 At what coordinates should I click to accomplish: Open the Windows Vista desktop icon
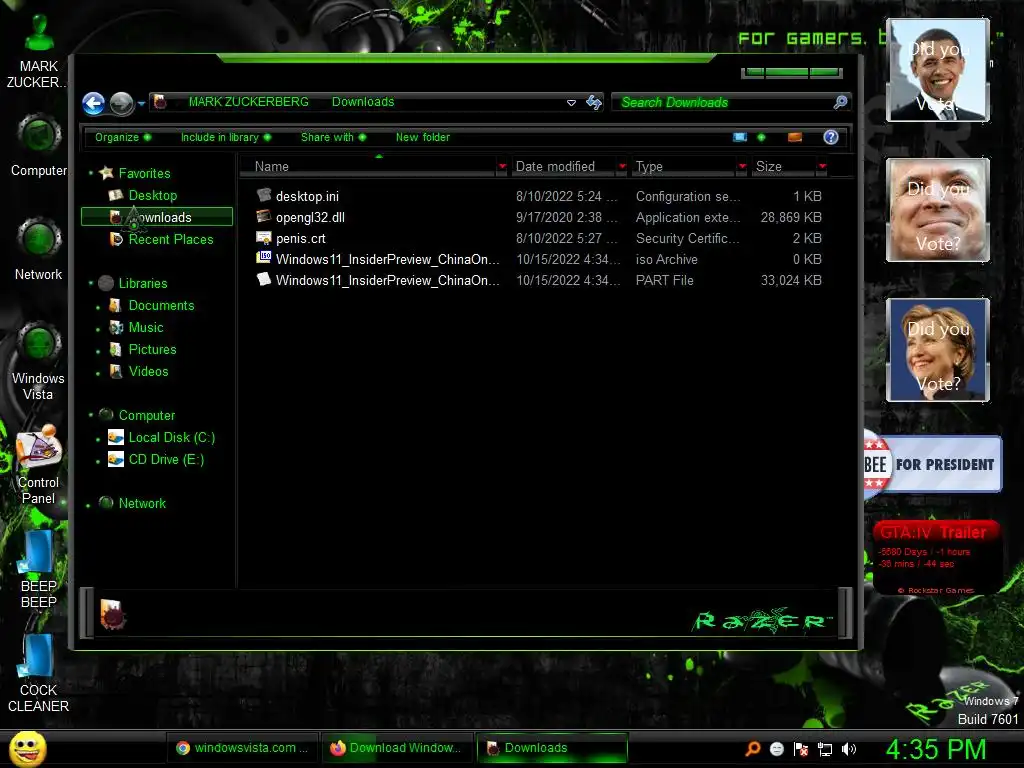pyautogui.click(x=39, y=360)
